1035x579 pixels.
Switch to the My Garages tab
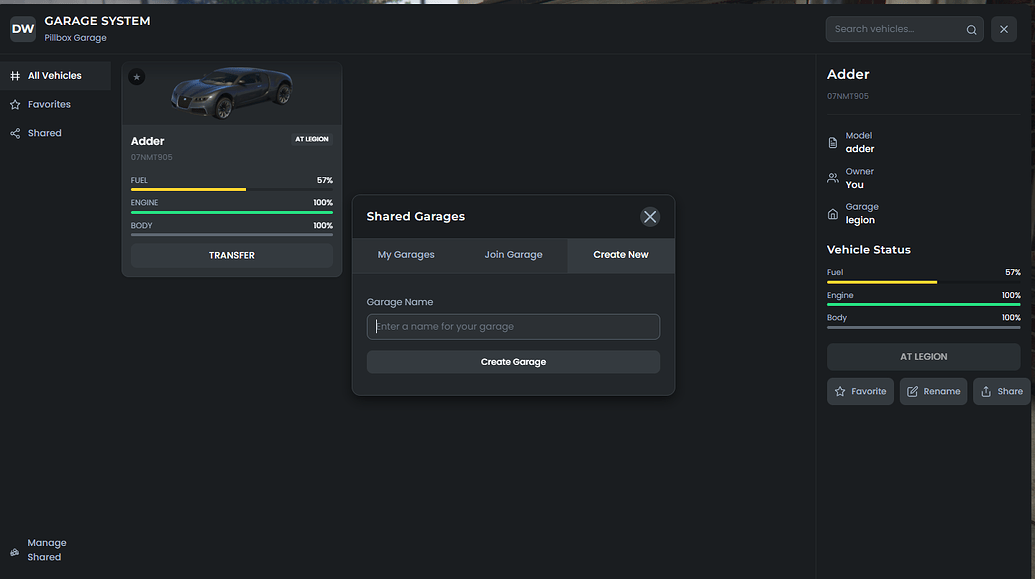pyautogui.click(x=405, y=255)
